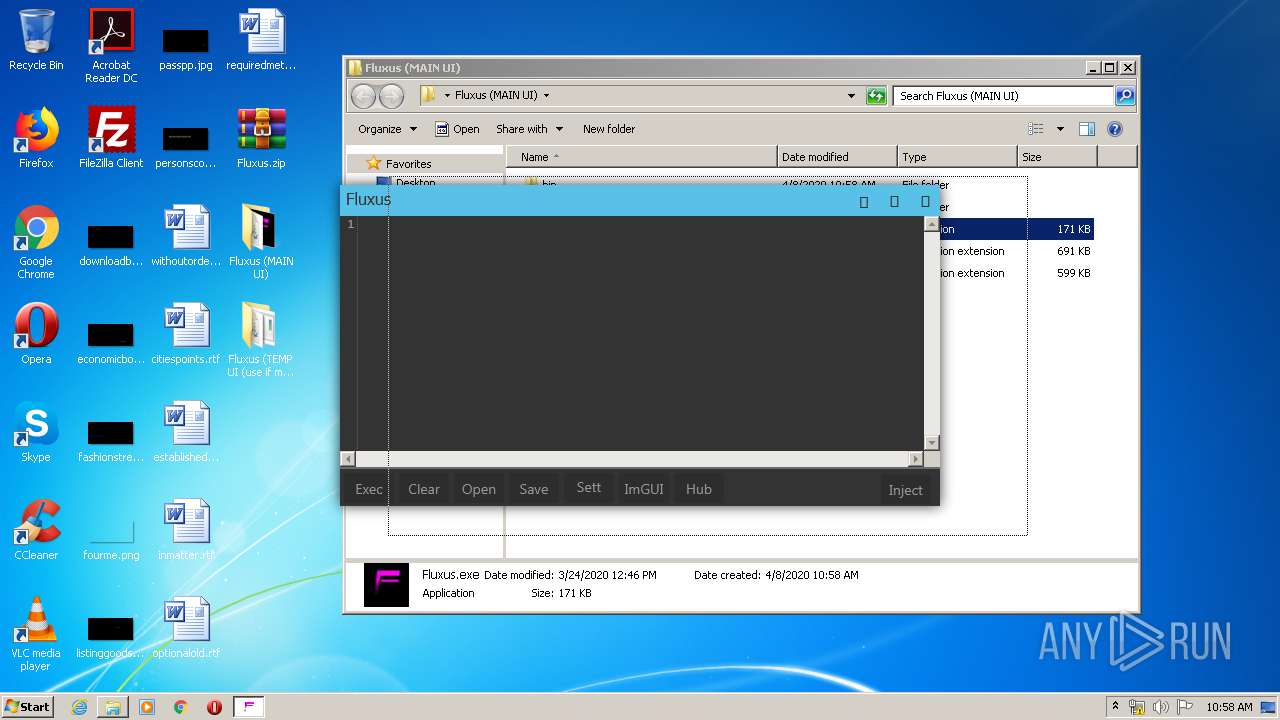Open FileZilla Client shortcut

point(111,138)
